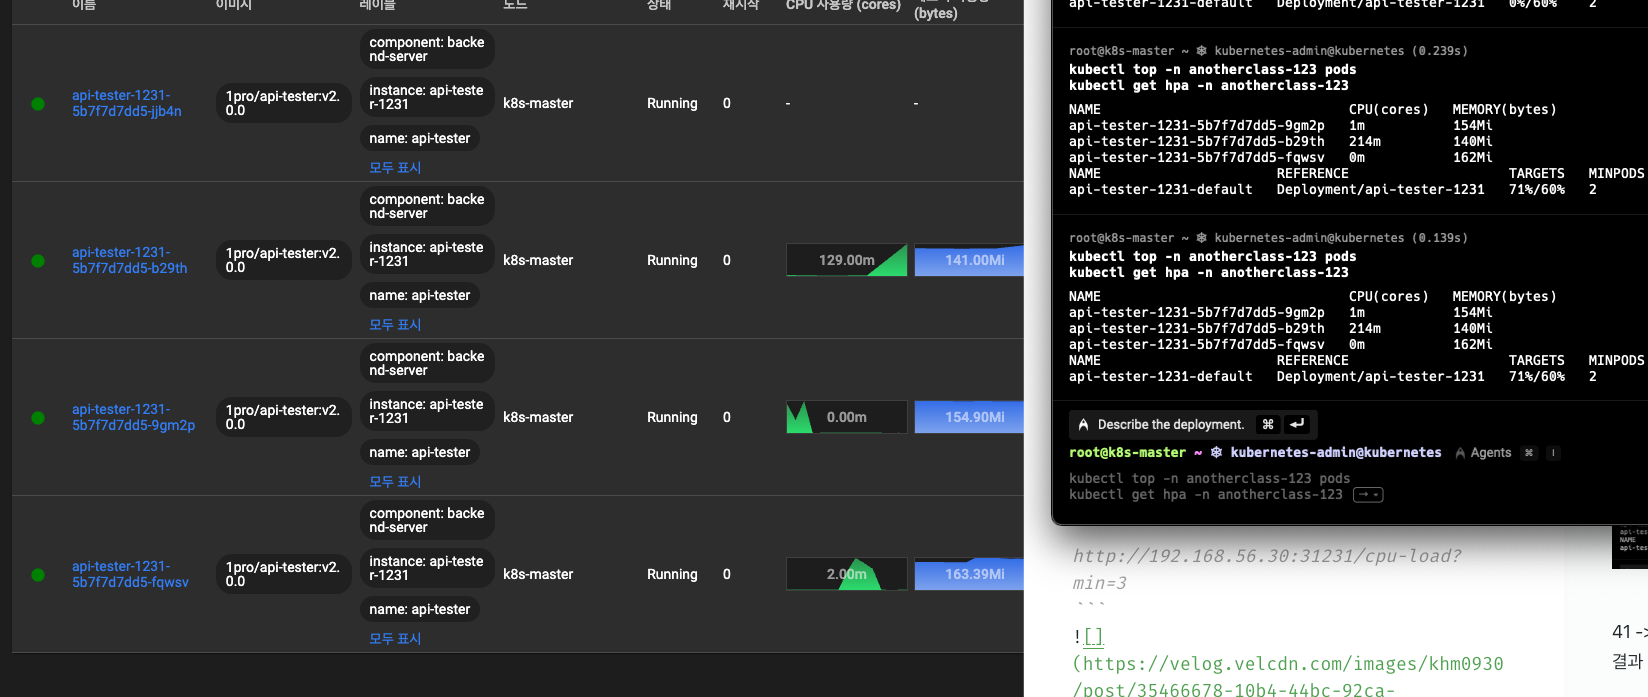Click green status dot of fqwsv pod
Viewport: 1648px width, 697px height.
(x=38, y=575)
